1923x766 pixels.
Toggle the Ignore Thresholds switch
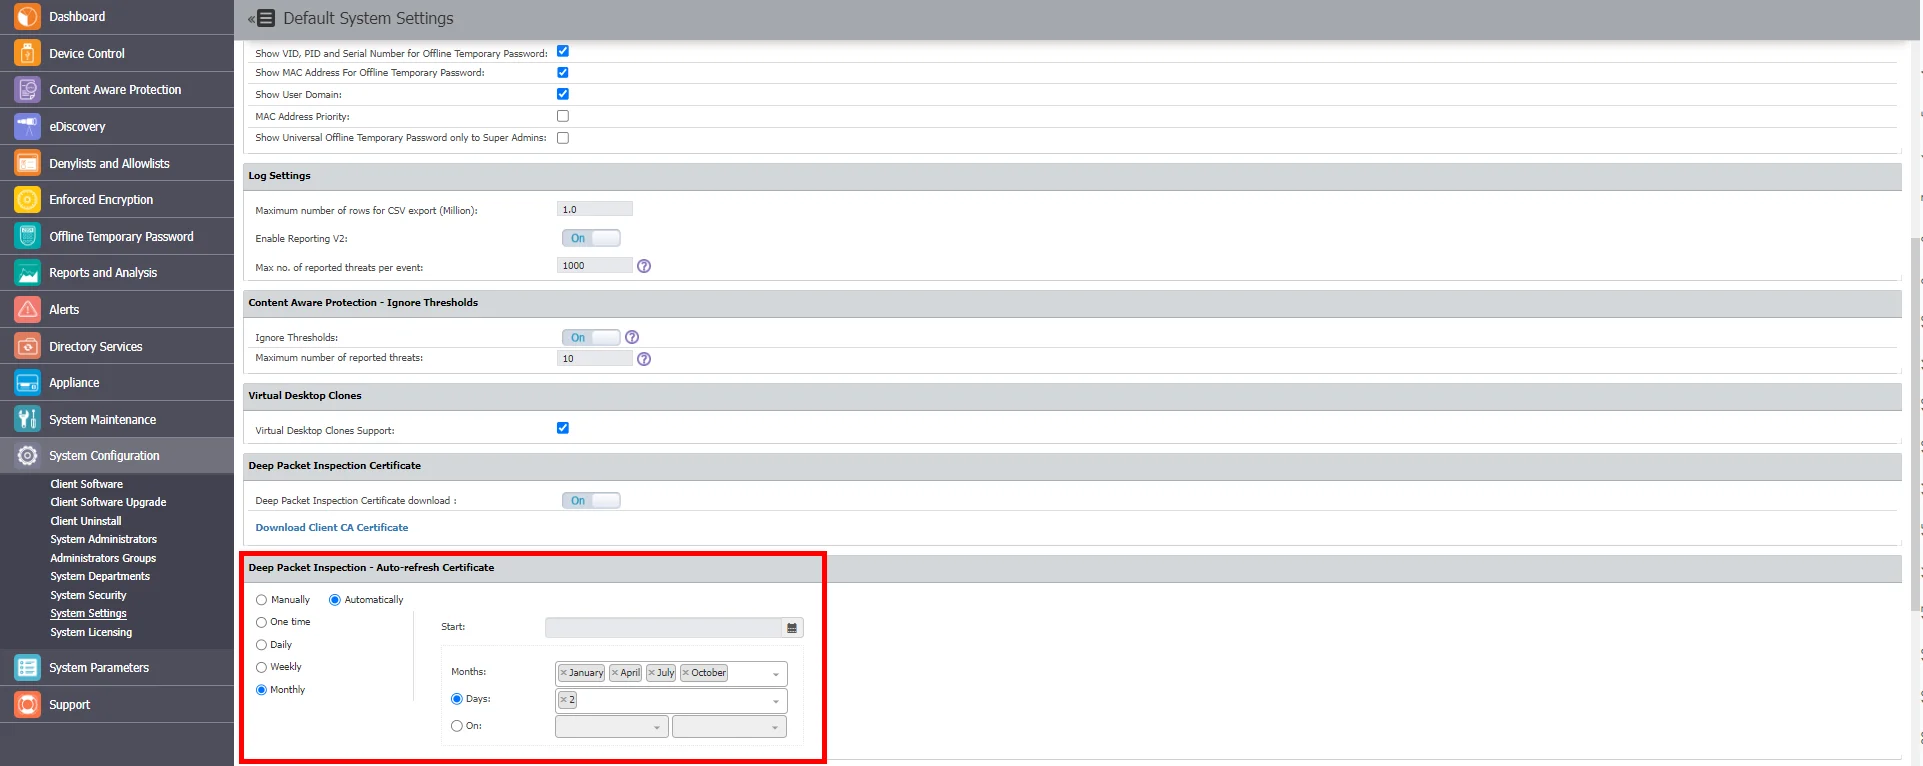click(x=591, y=337)
